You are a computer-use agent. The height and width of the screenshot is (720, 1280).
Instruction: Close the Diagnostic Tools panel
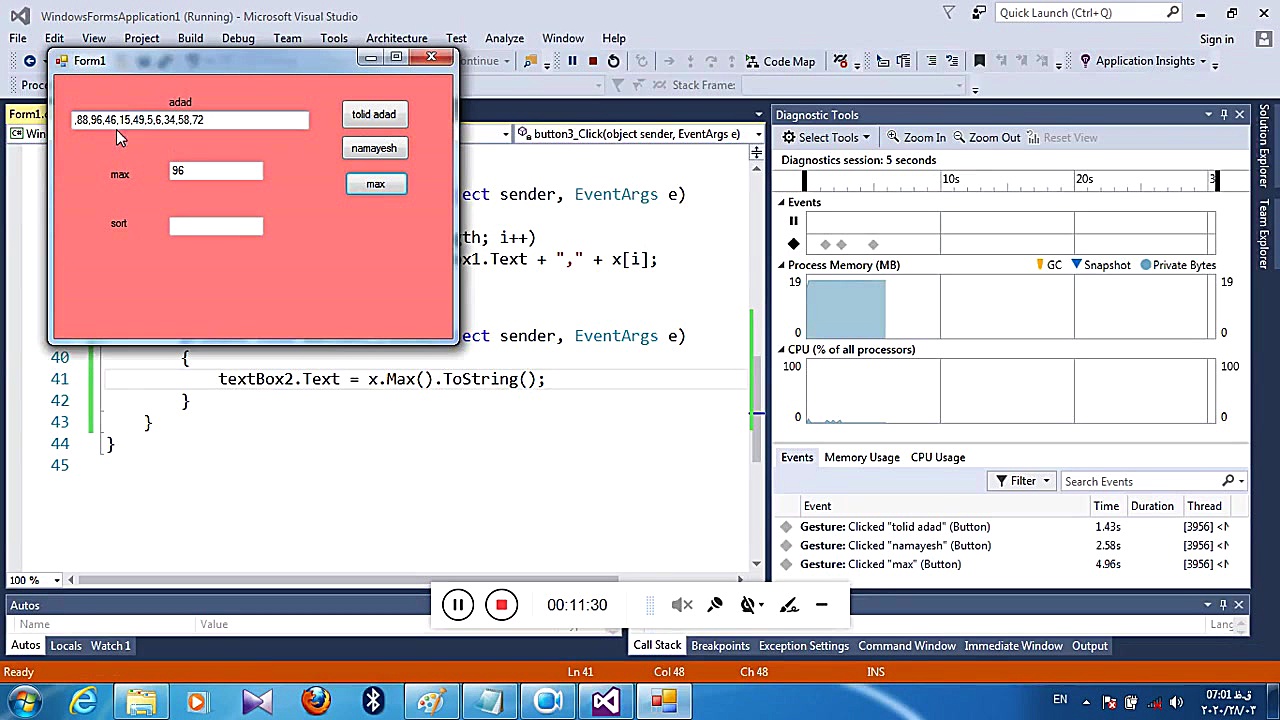point(1240,115)
